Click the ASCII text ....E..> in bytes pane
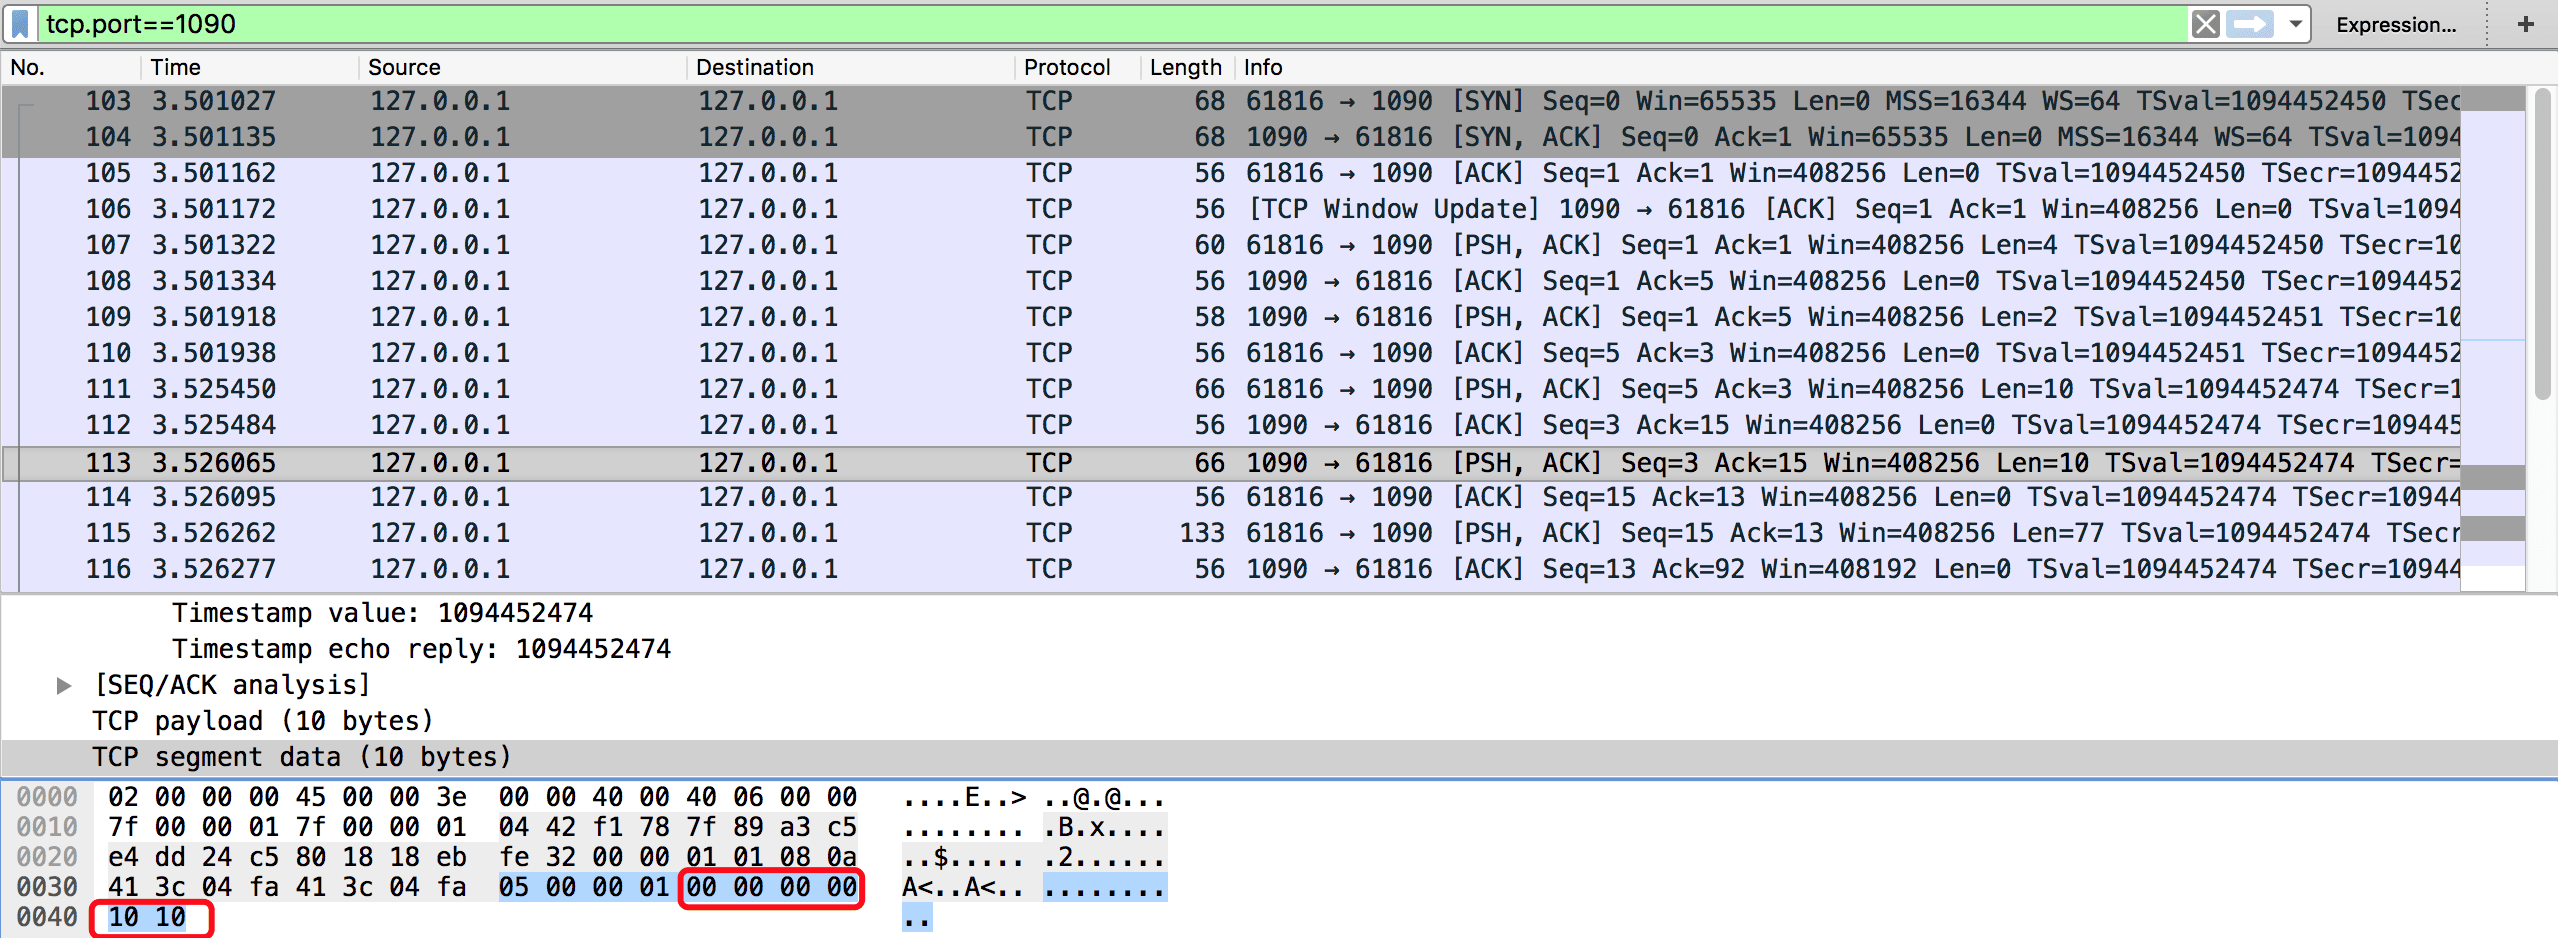2558x938 pixels. (965, 798)
